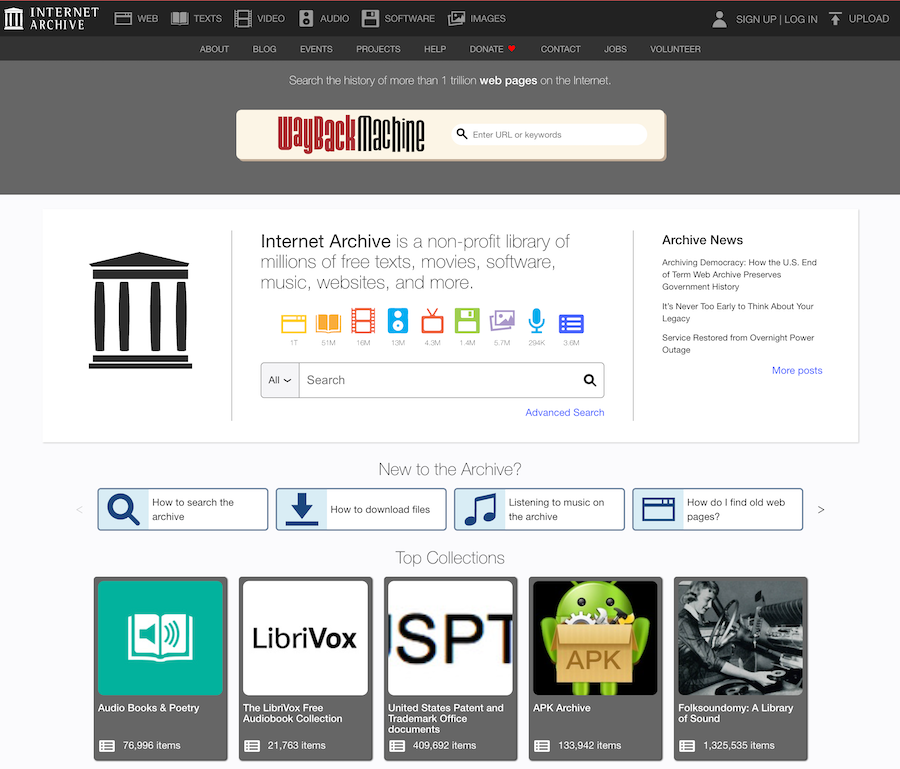Open How do I find old web pages card

tap(717, 509)
